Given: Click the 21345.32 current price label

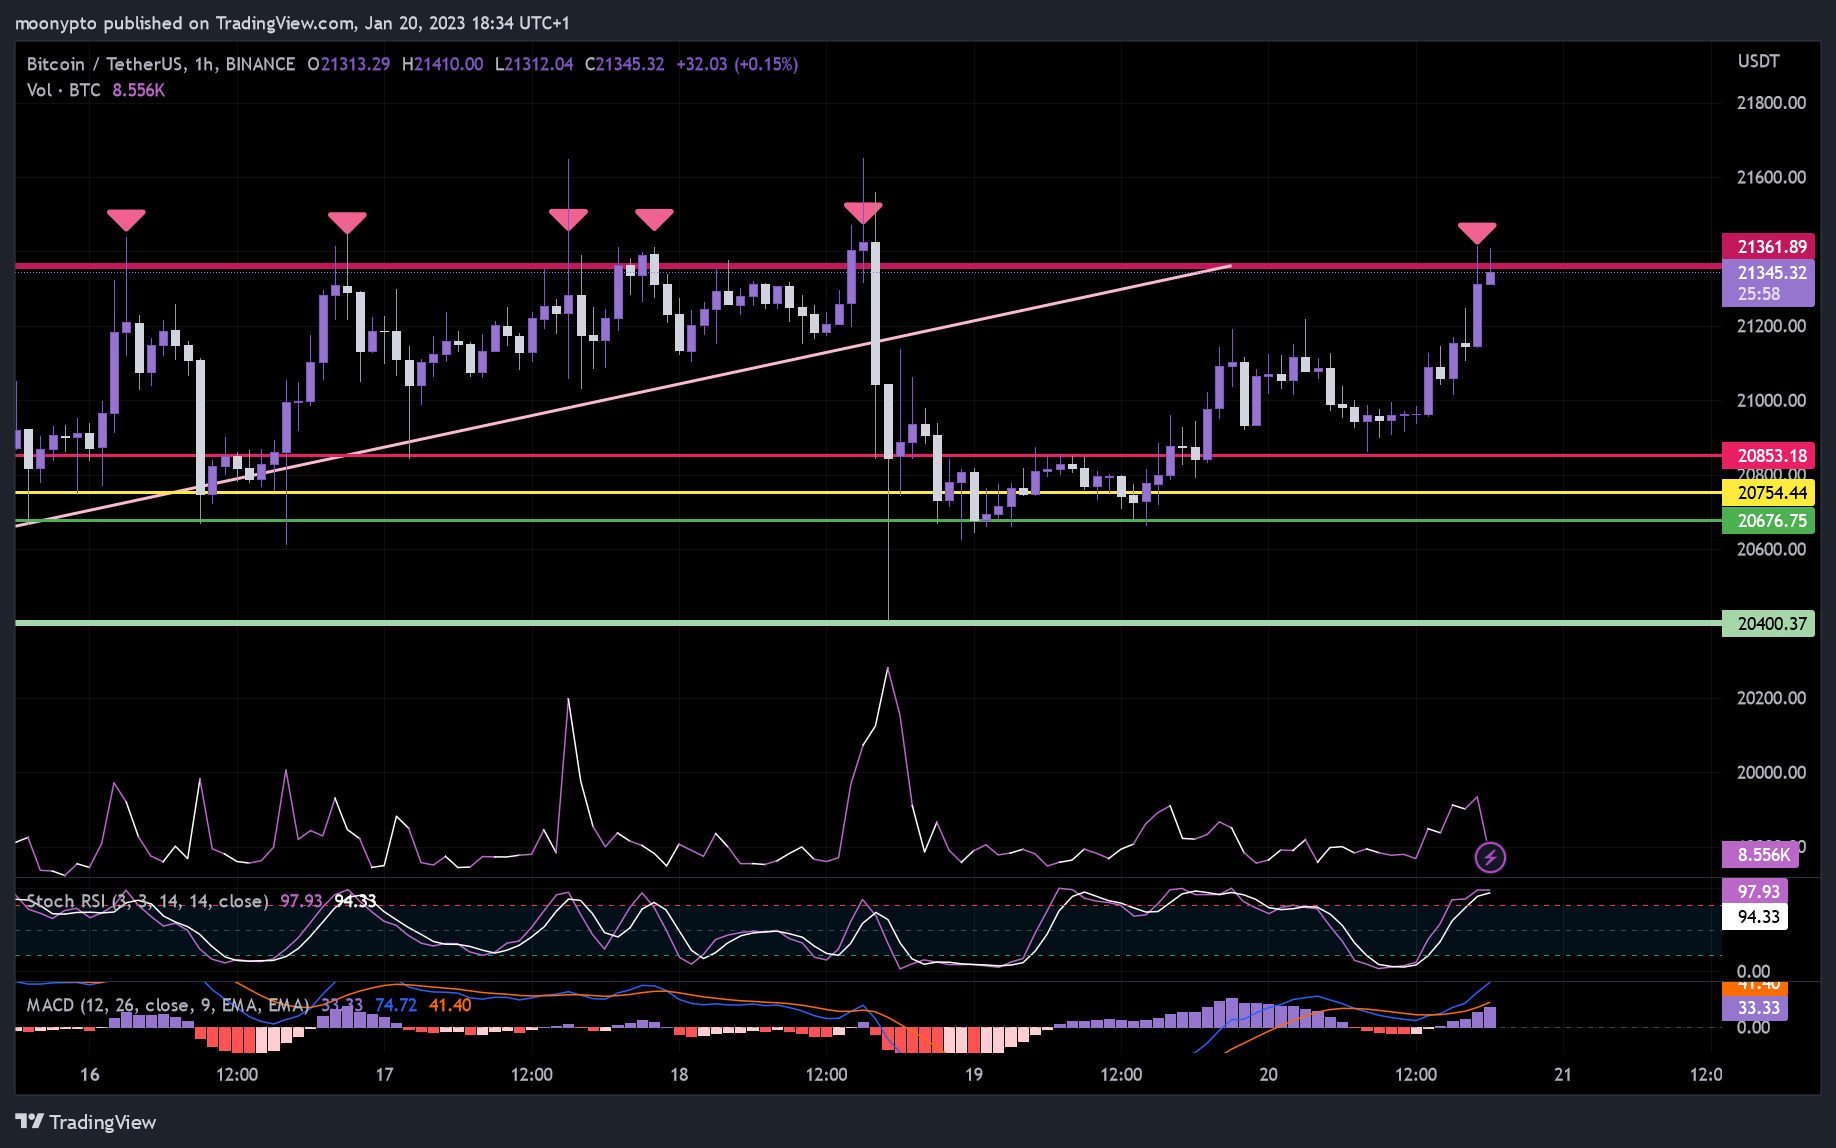Looking at the screenshot, I should click(1768, 272).
